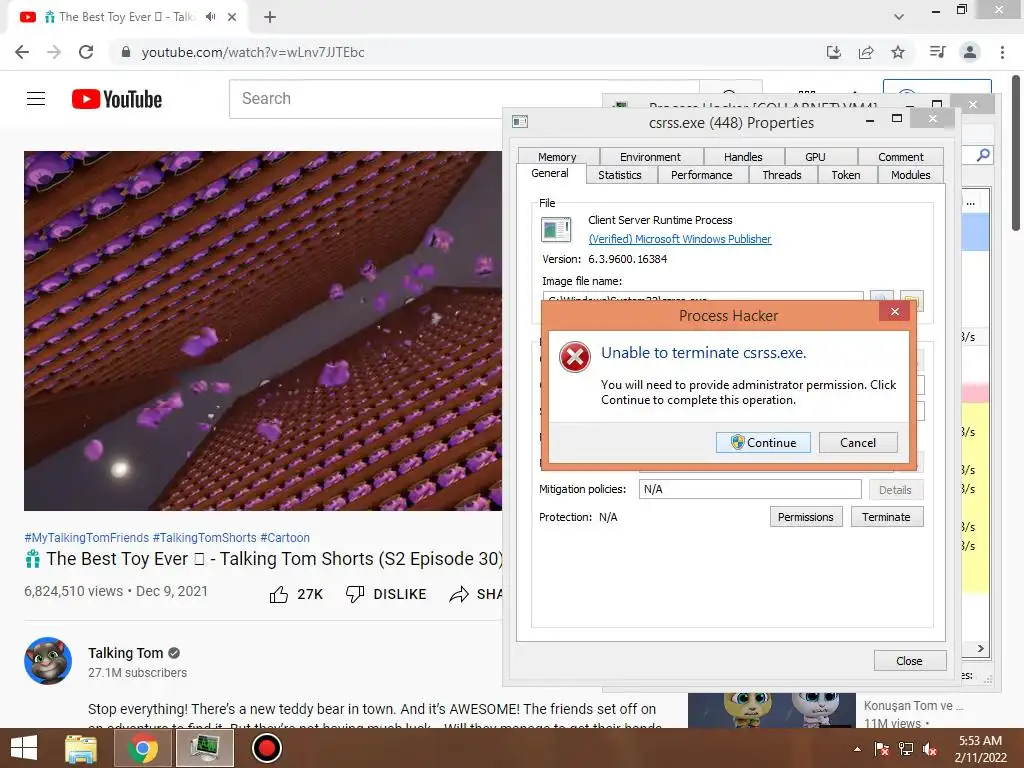Click Continue in Process Hacker dialog
Image resolution: width=1024 pixels, height=768 pixels.
tap(763, 443)
